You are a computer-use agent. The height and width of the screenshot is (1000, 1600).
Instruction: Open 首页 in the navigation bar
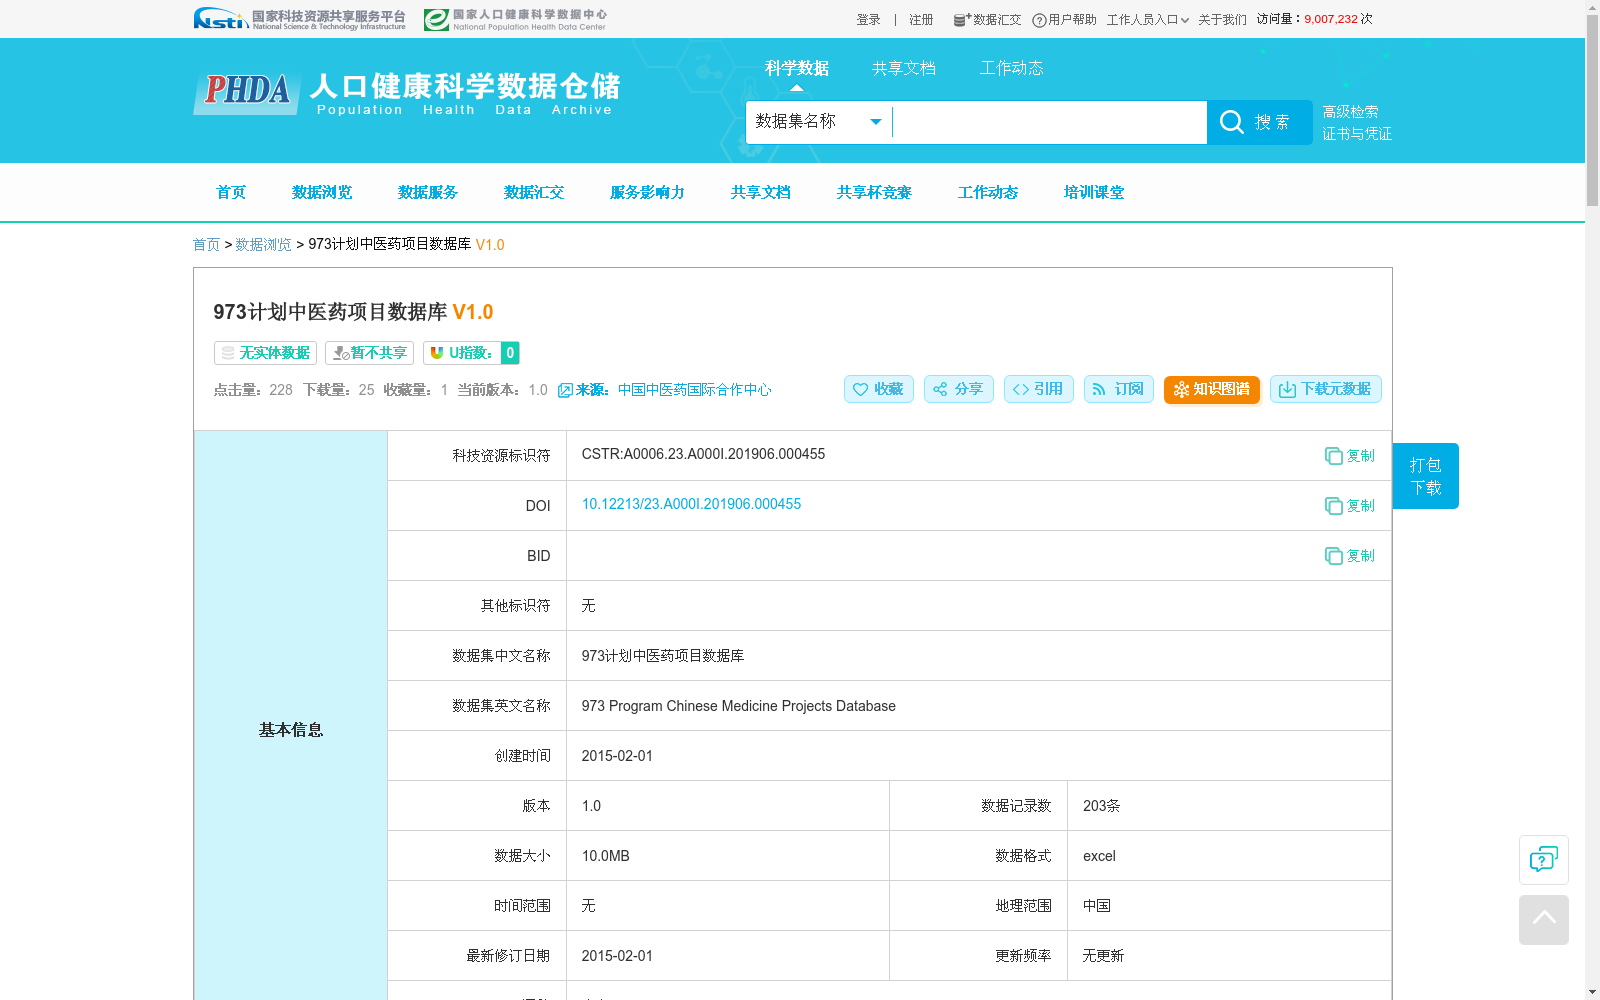[x=231, y=192]
